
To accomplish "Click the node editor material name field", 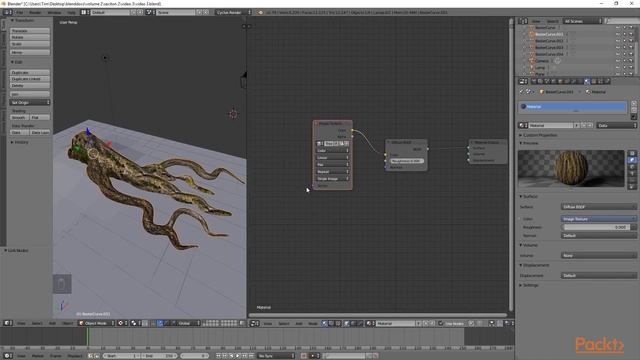I will tap(396, 323).
